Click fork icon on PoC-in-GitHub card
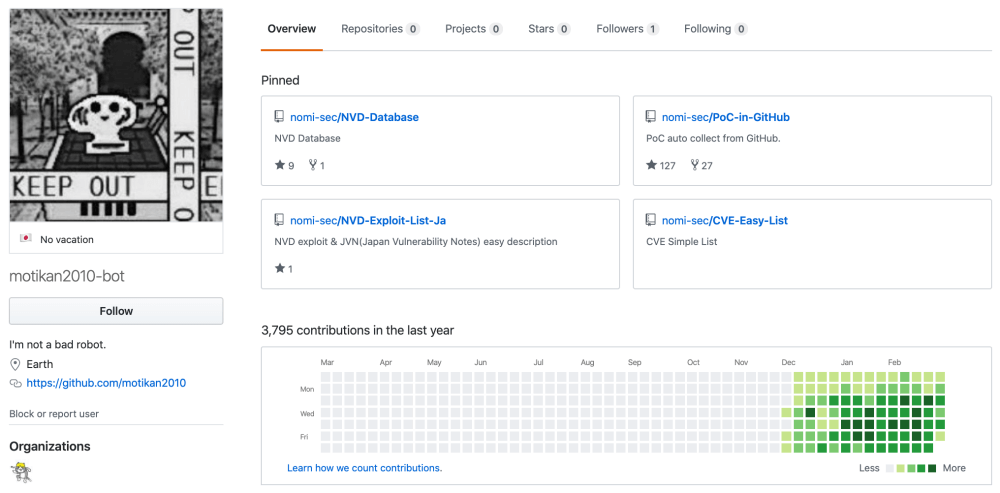This screenshot has height=493, width=1000. [694, 165]
